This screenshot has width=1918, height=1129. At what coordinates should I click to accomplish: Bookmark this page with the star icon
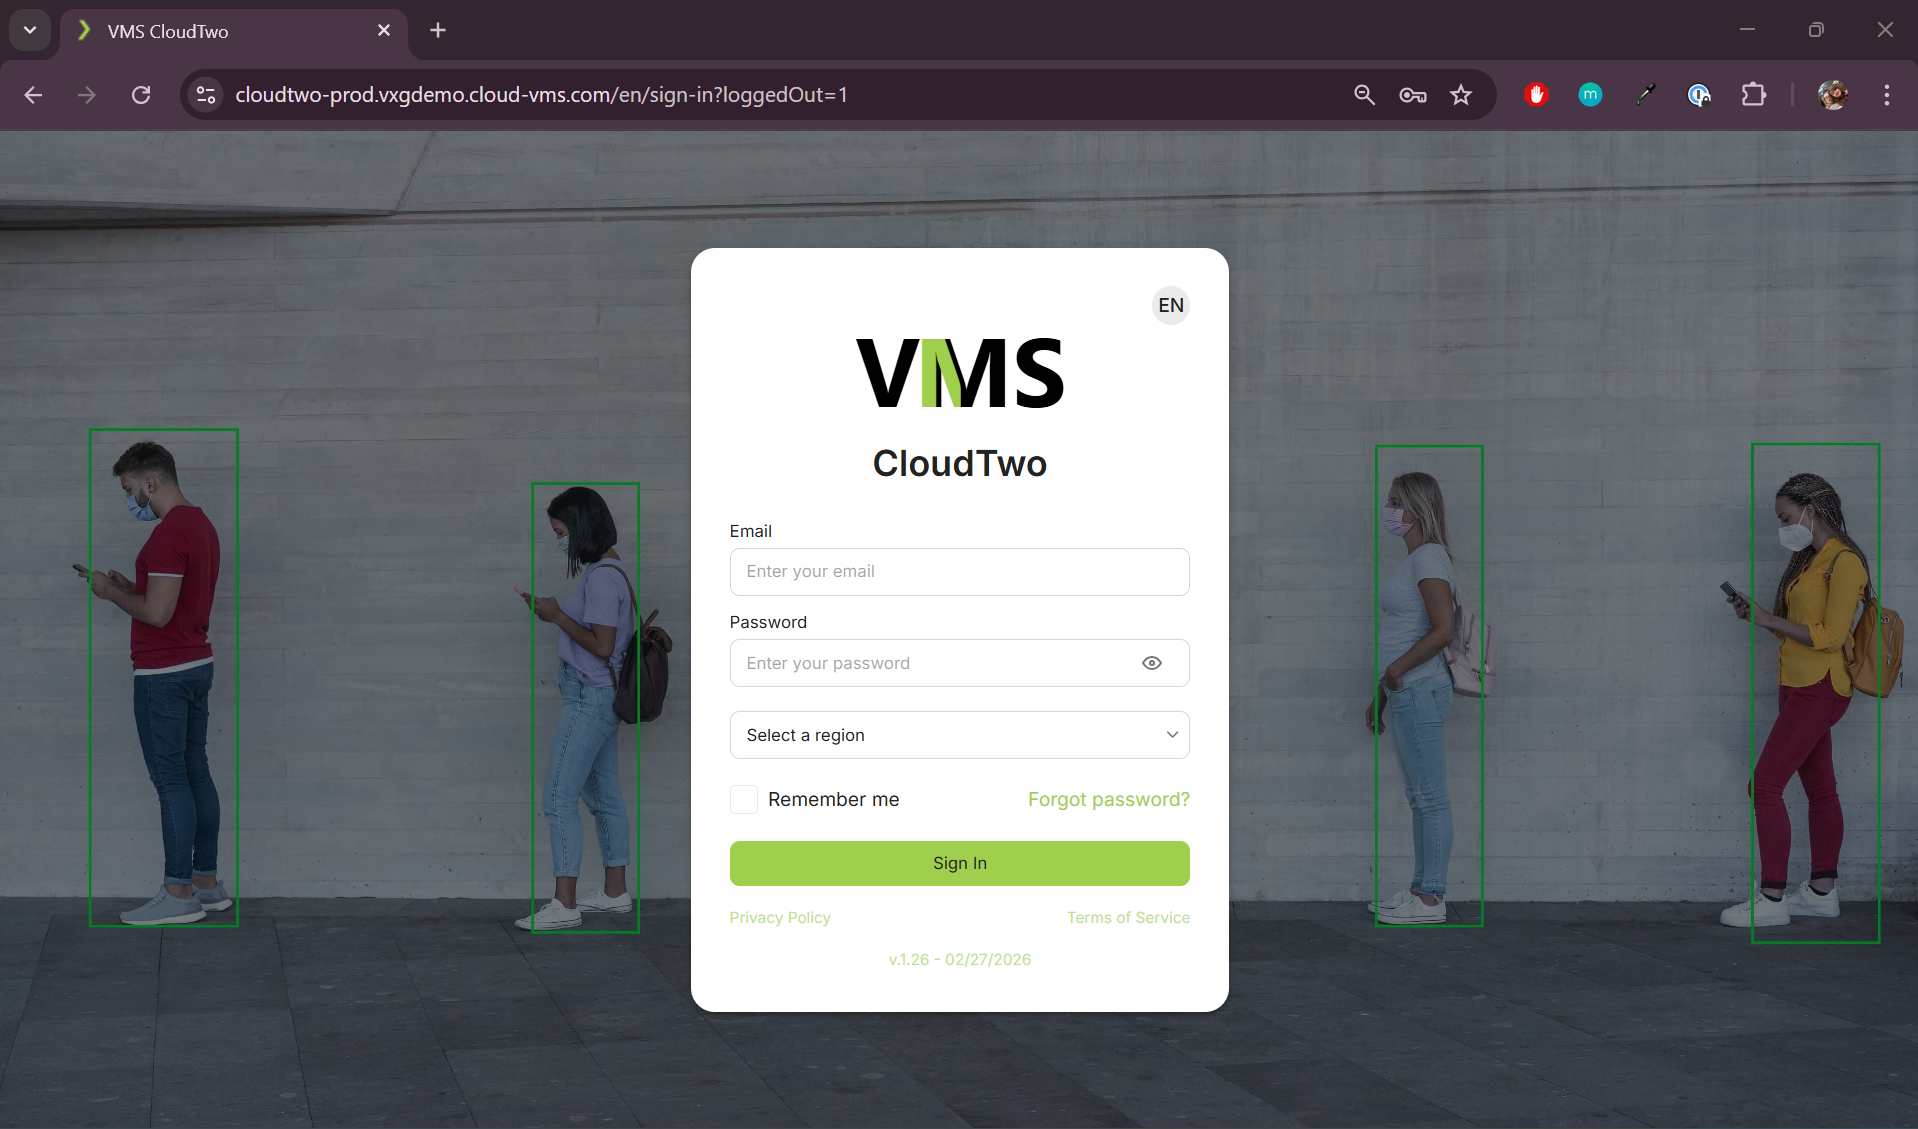click(1461, 95)
